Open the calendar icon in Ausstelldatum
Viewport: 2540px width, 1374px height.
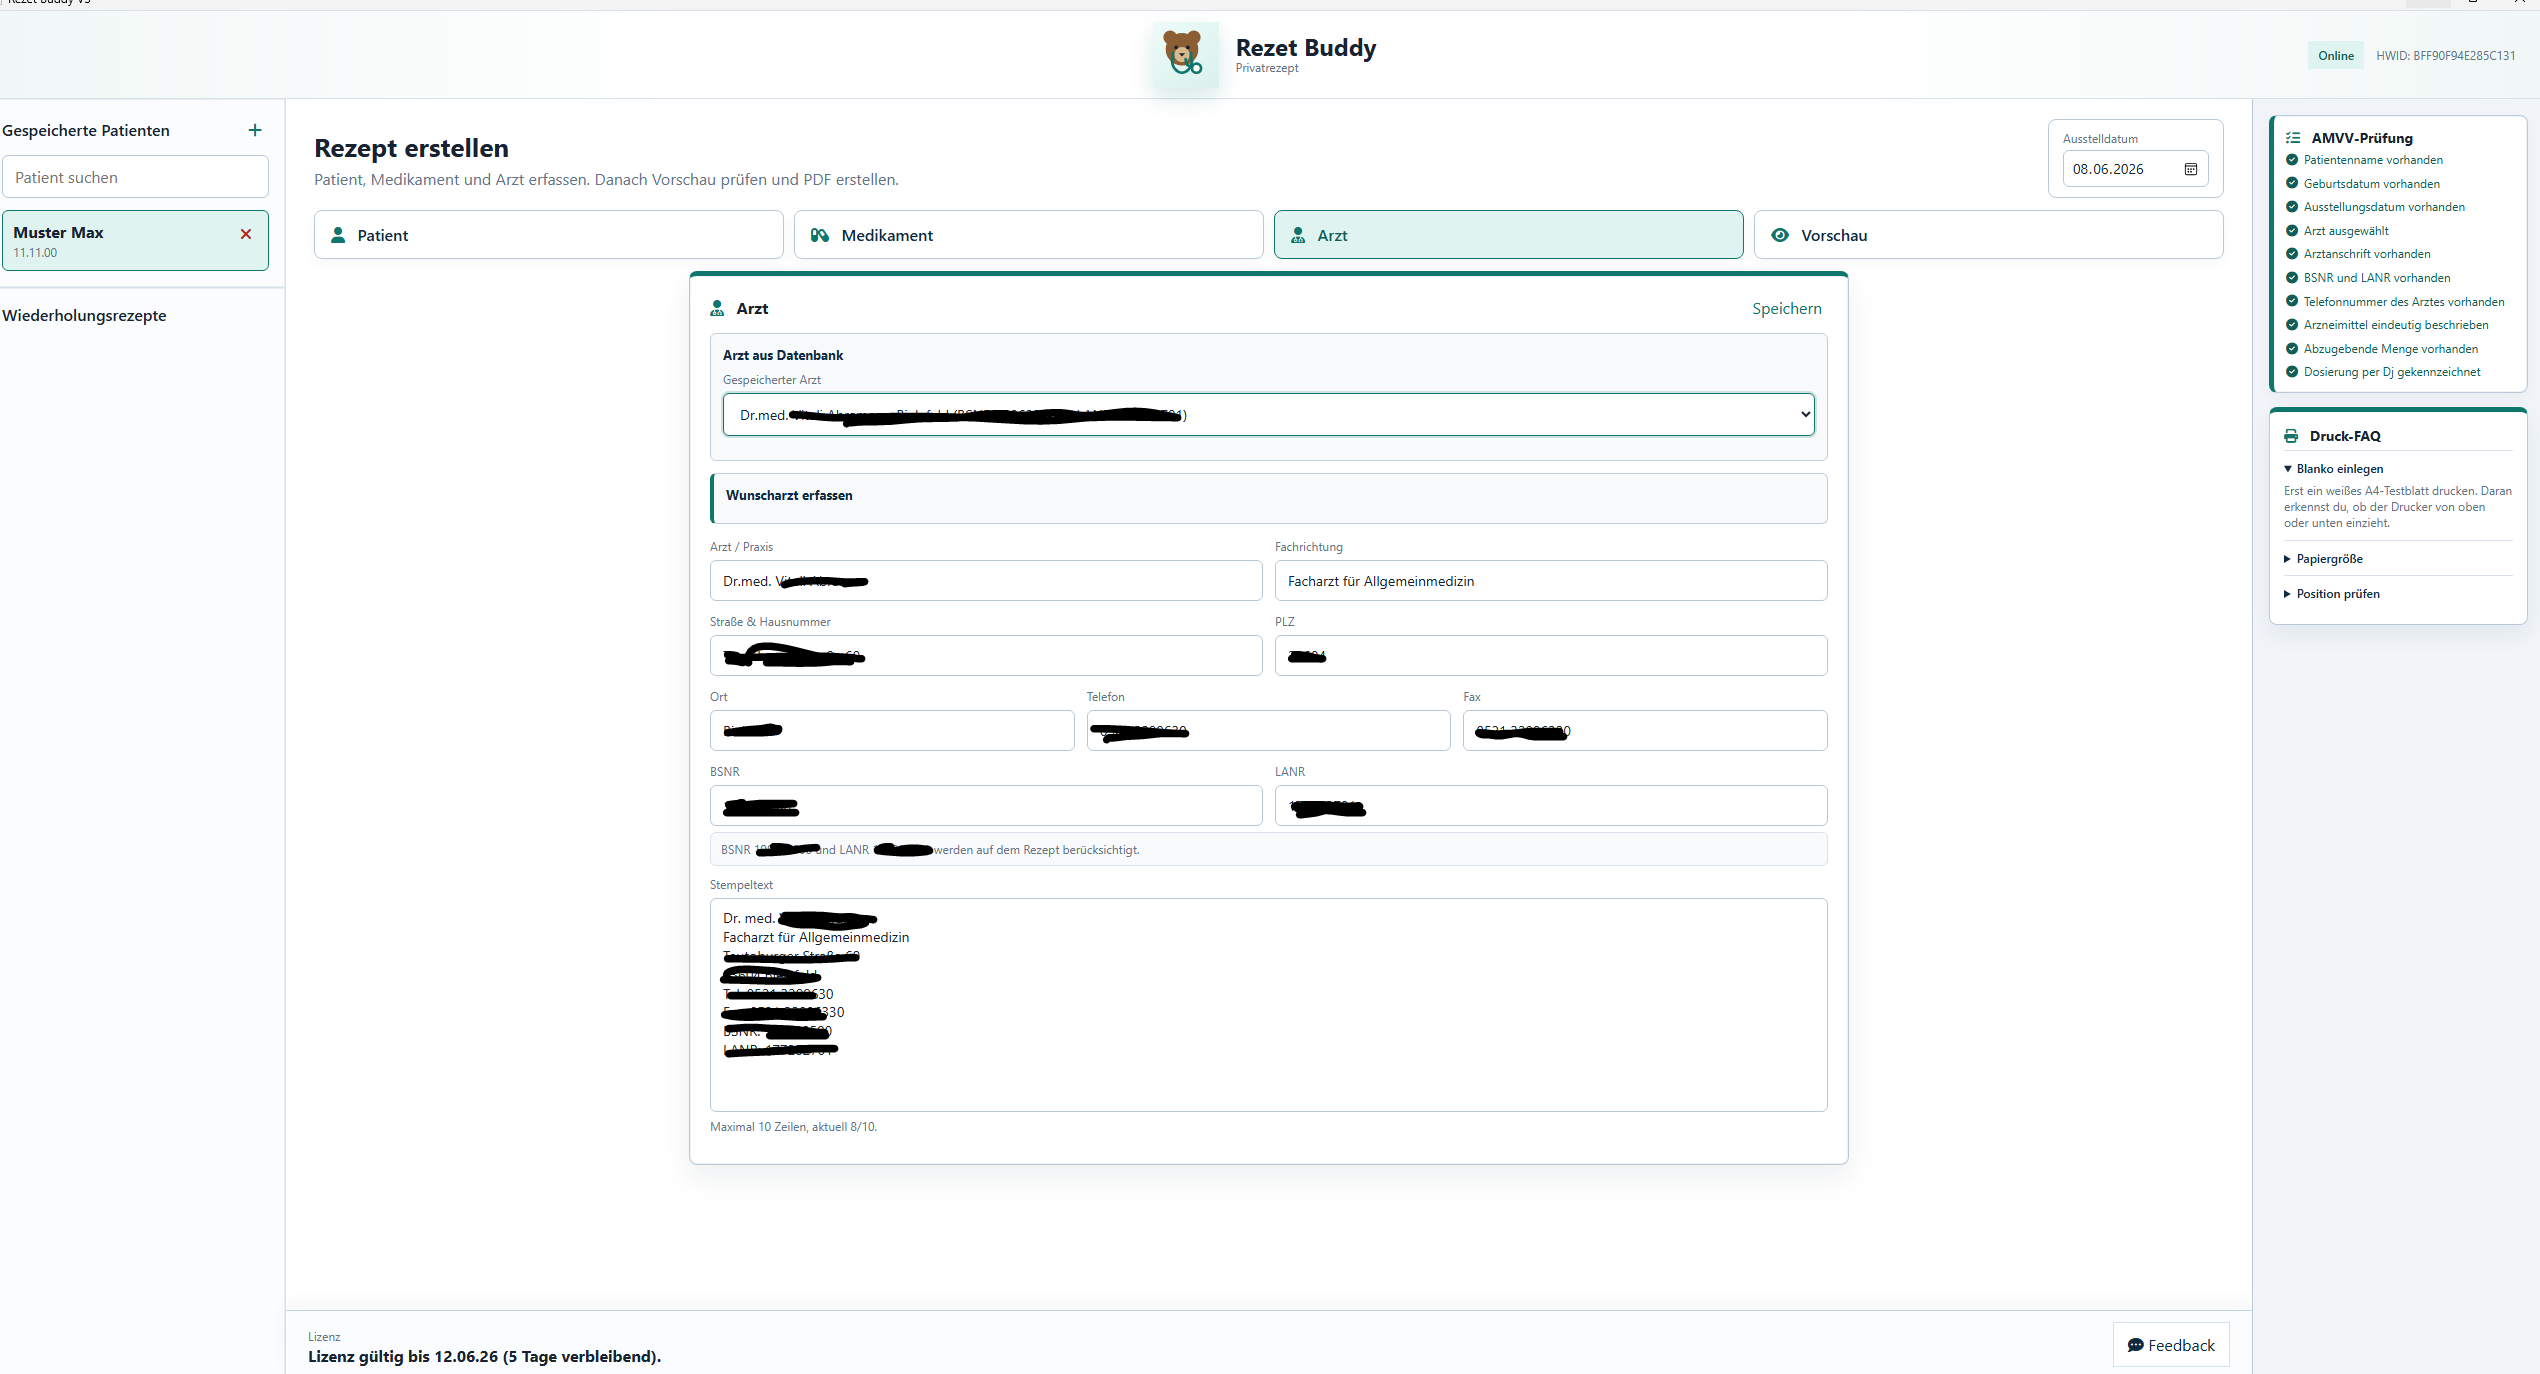tap(2190, 169)
